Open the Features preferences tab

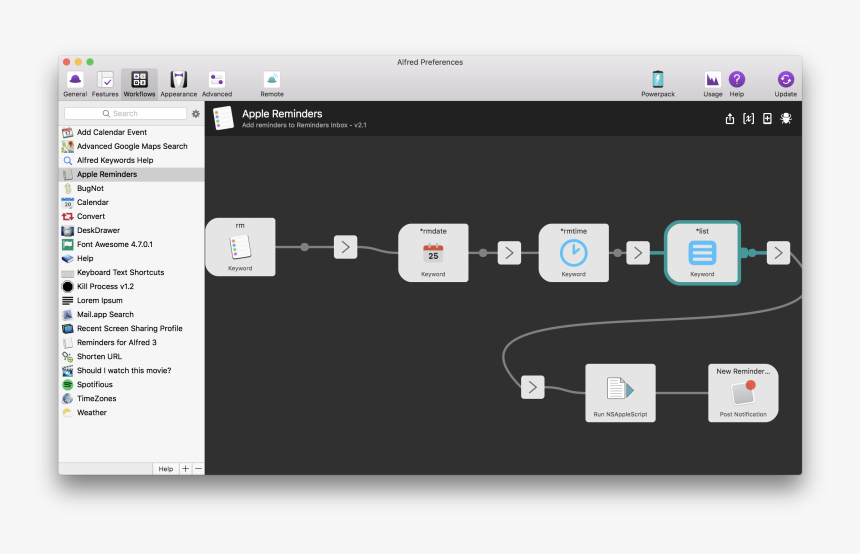[105, 83]
